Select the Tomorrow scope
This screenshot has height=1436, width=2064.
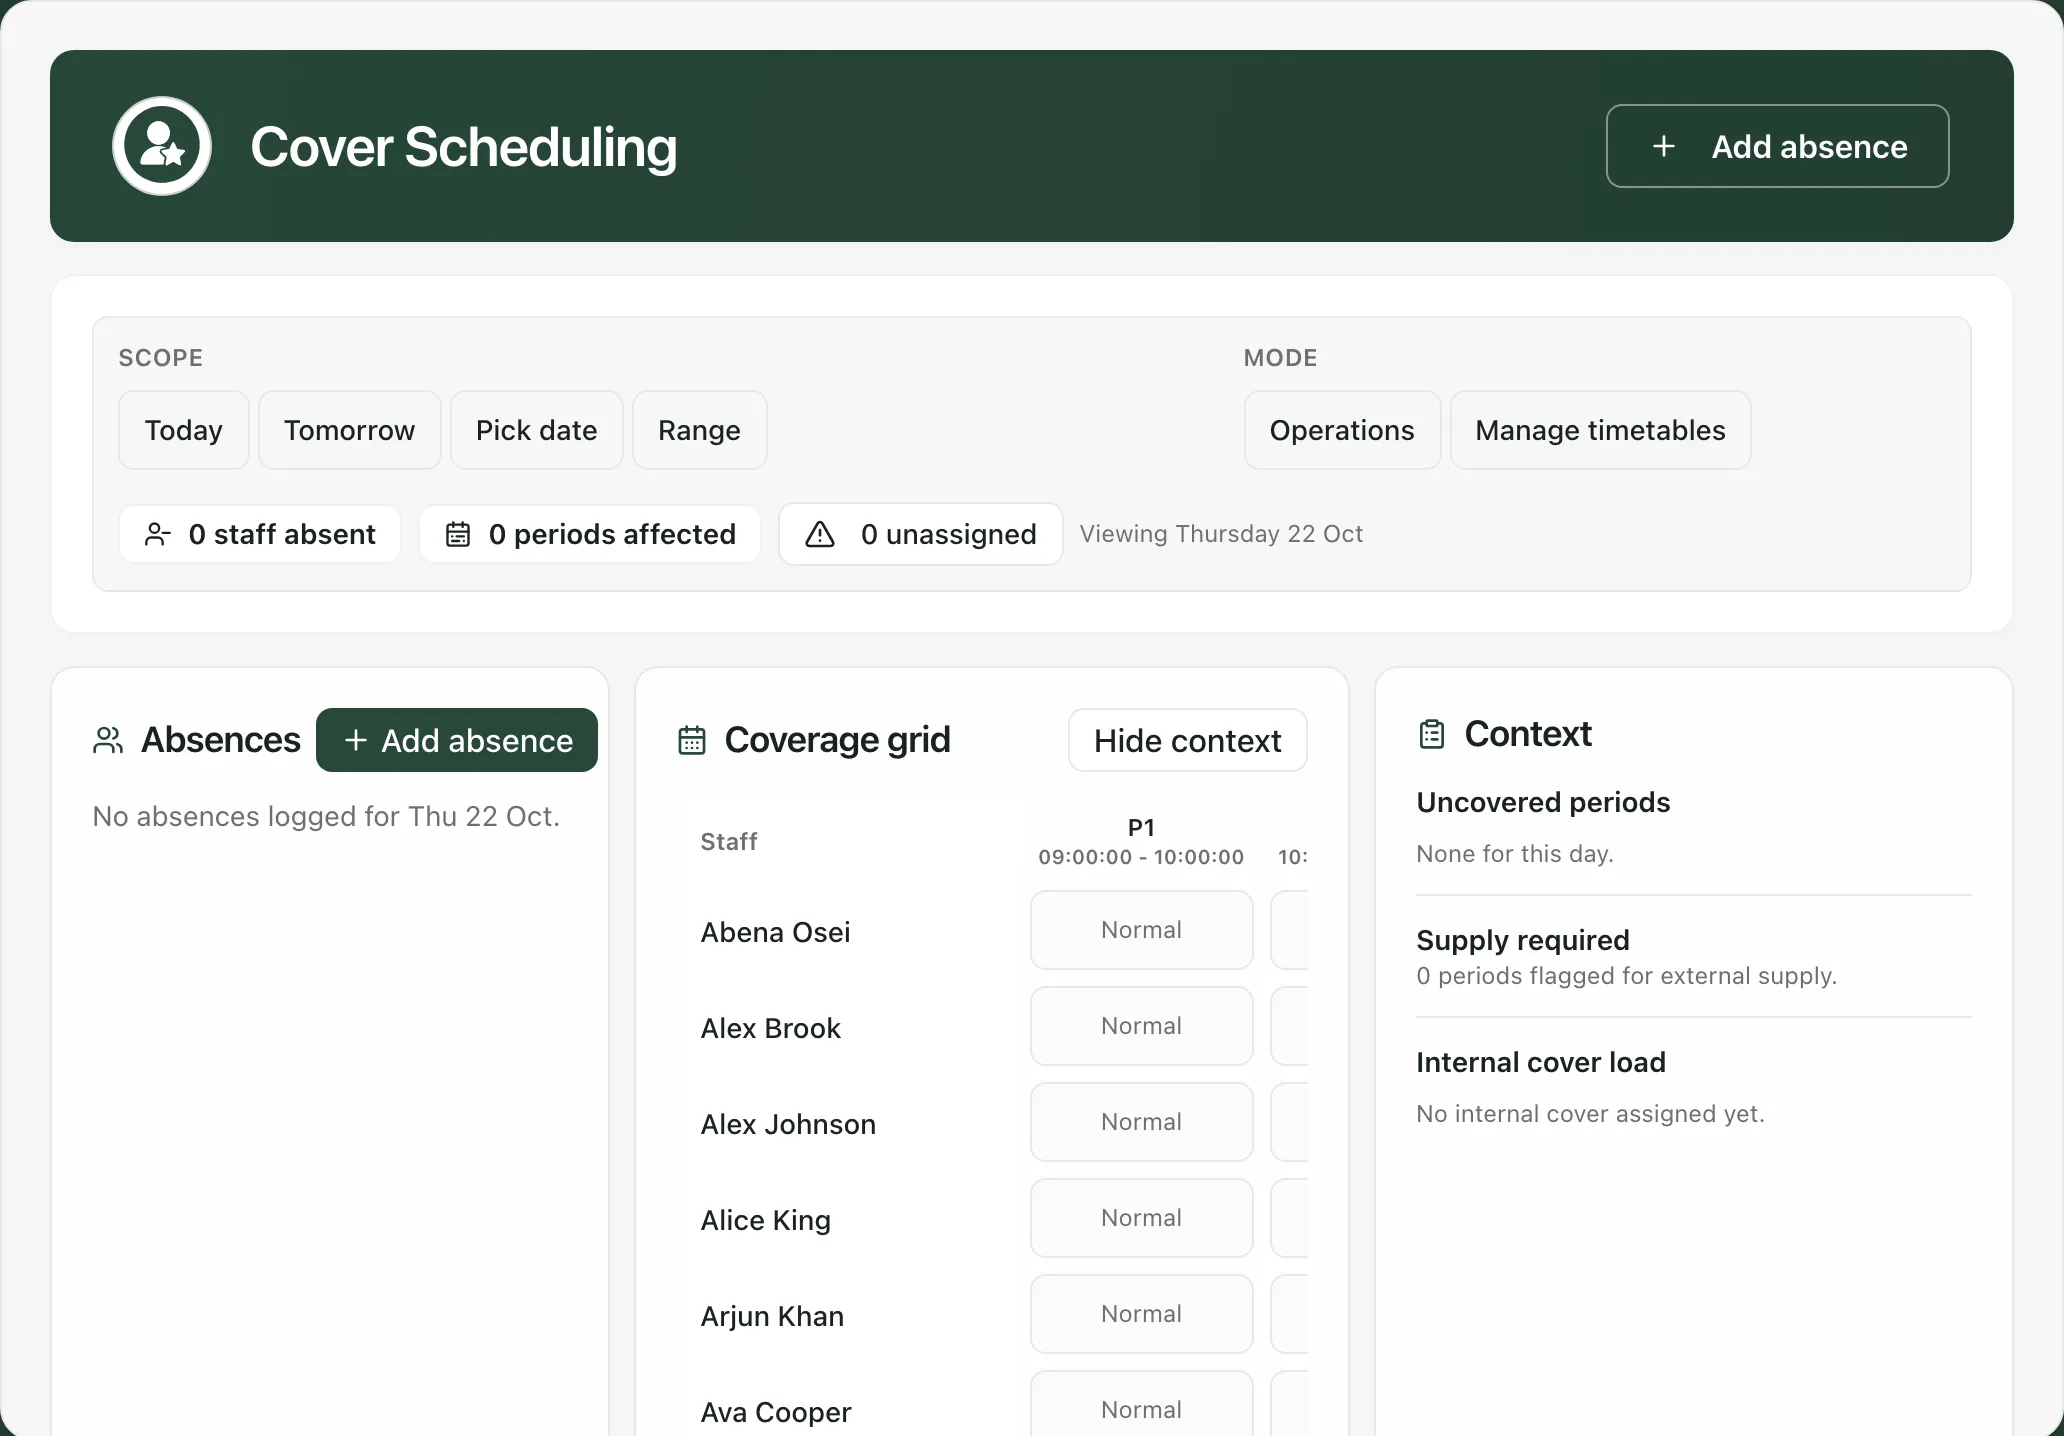click(x=349, y=430)
